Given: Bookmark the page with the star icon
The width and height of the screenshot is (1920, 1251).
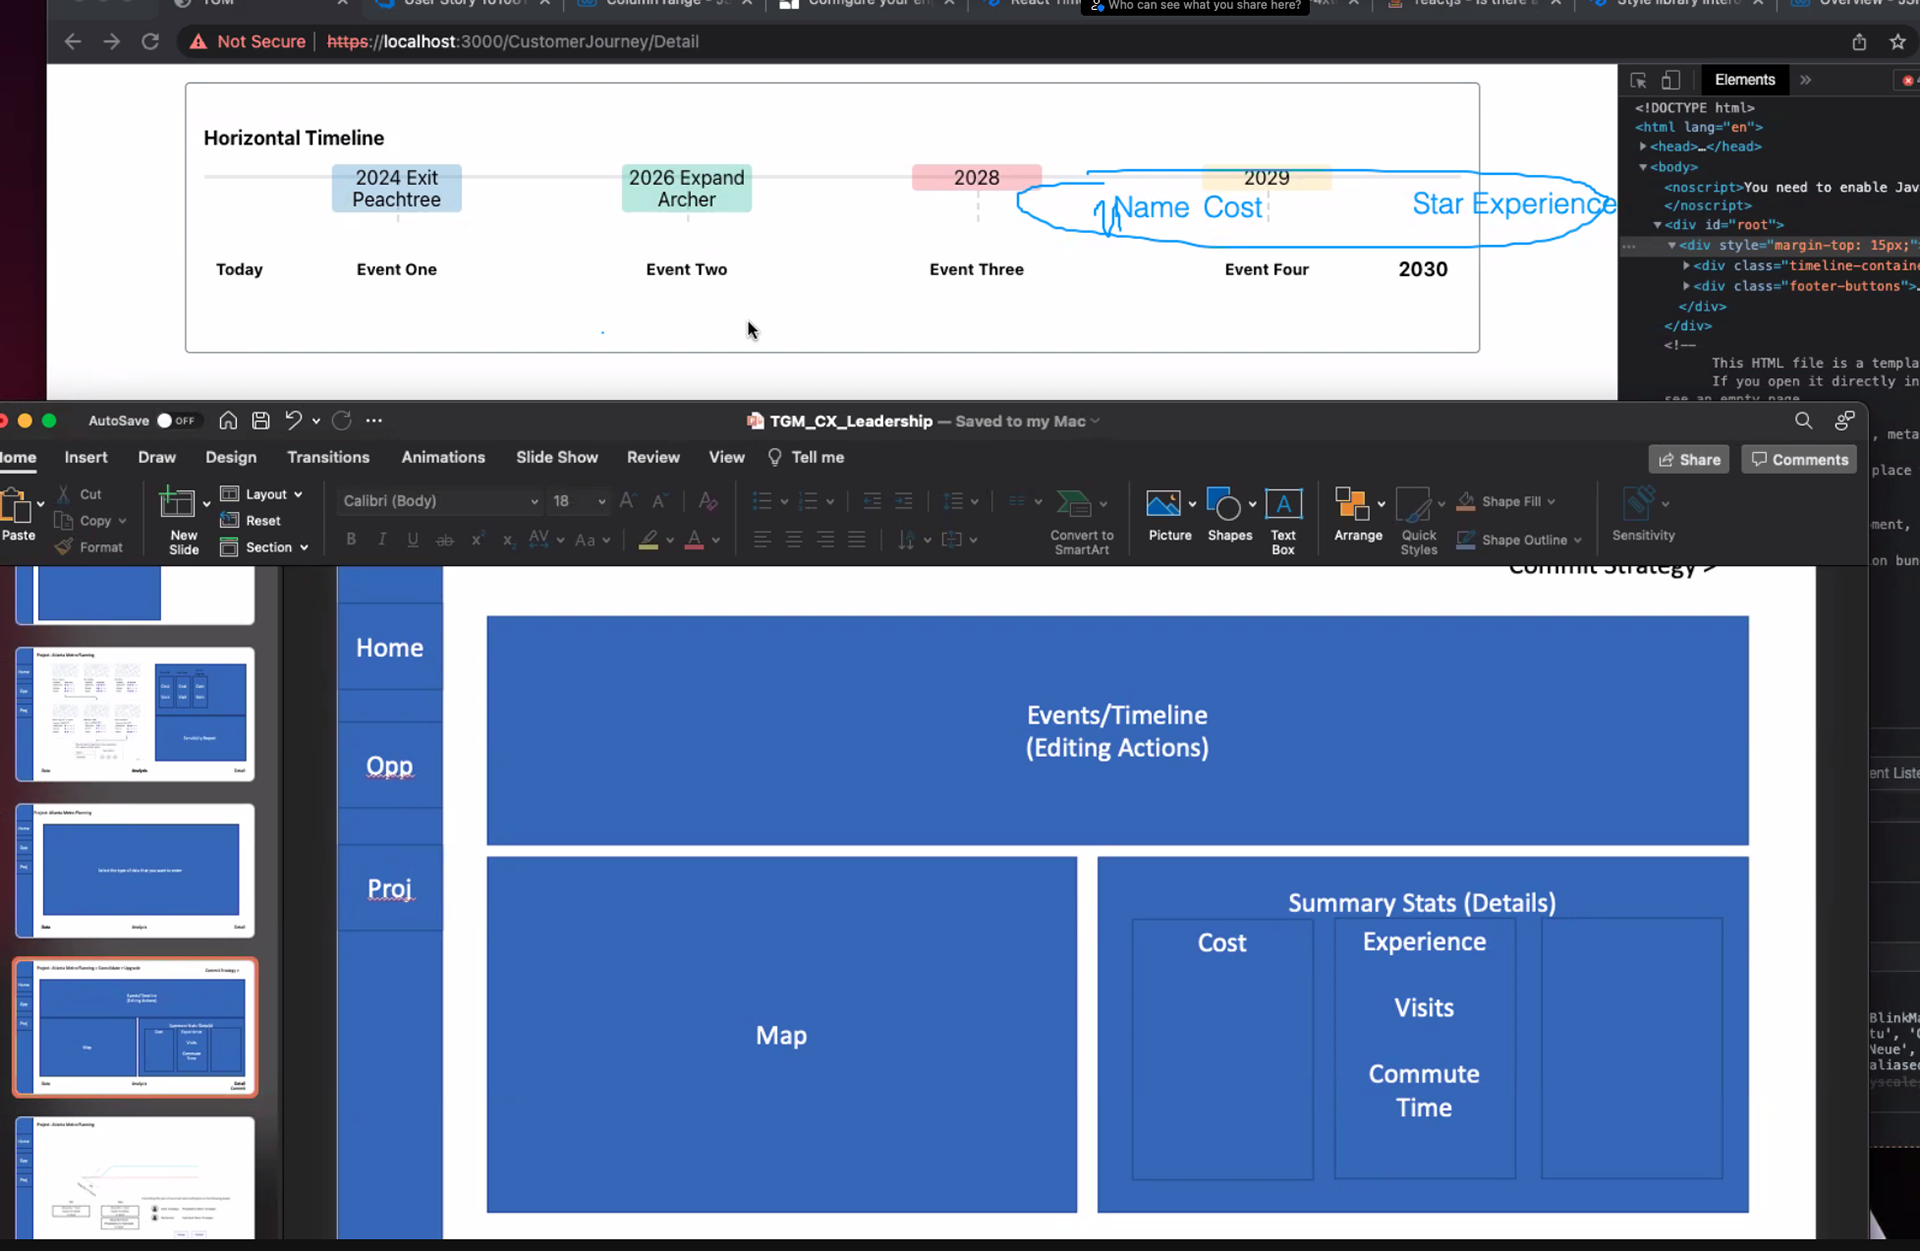Looking at the screenshot, I should 1897,42.
